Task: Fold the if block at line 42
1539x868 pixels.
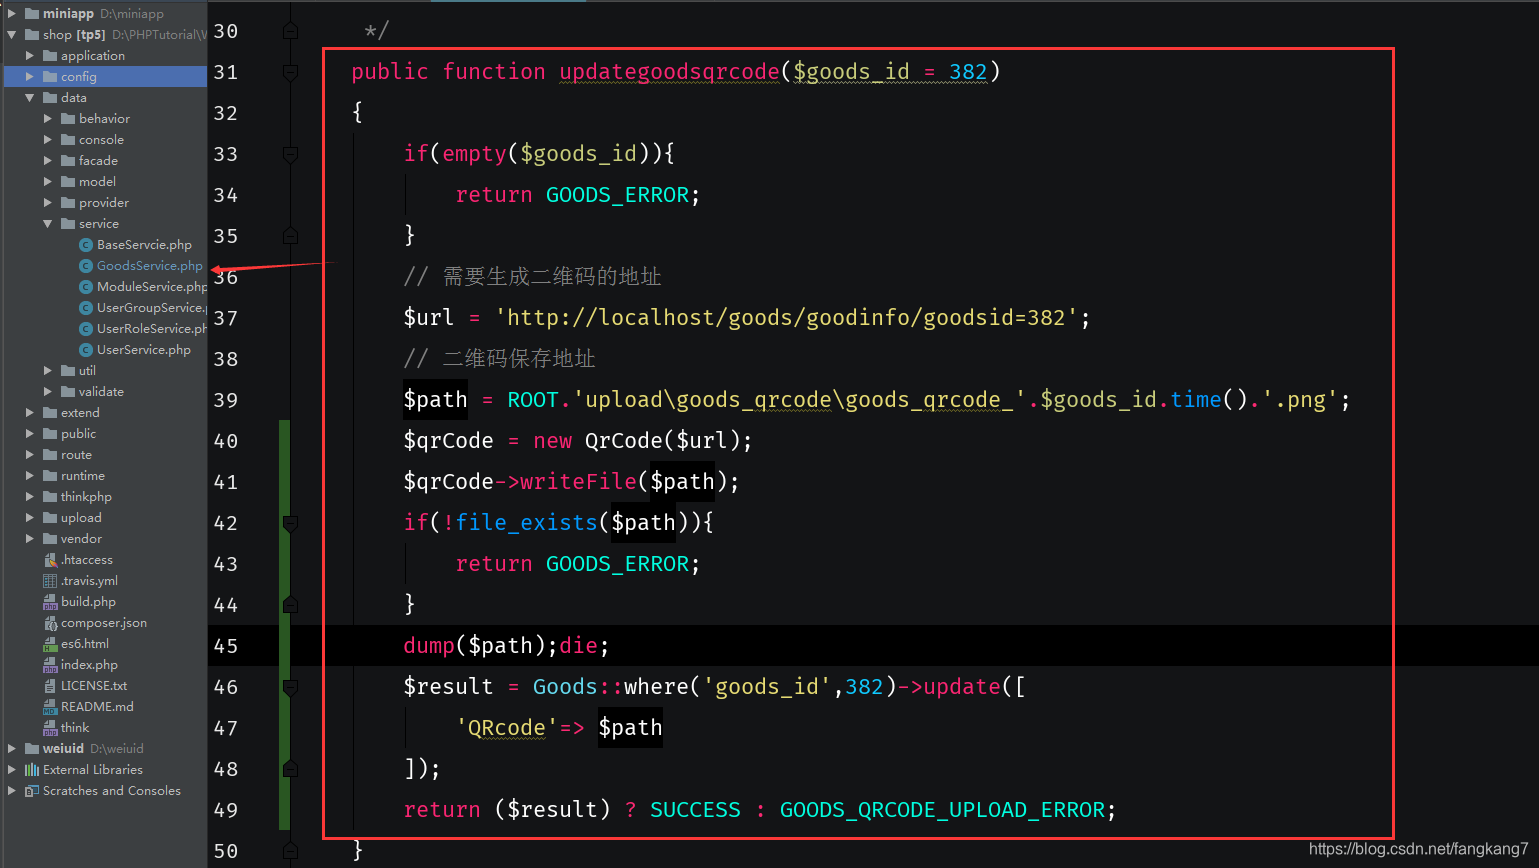Action: tap(290, 523)
